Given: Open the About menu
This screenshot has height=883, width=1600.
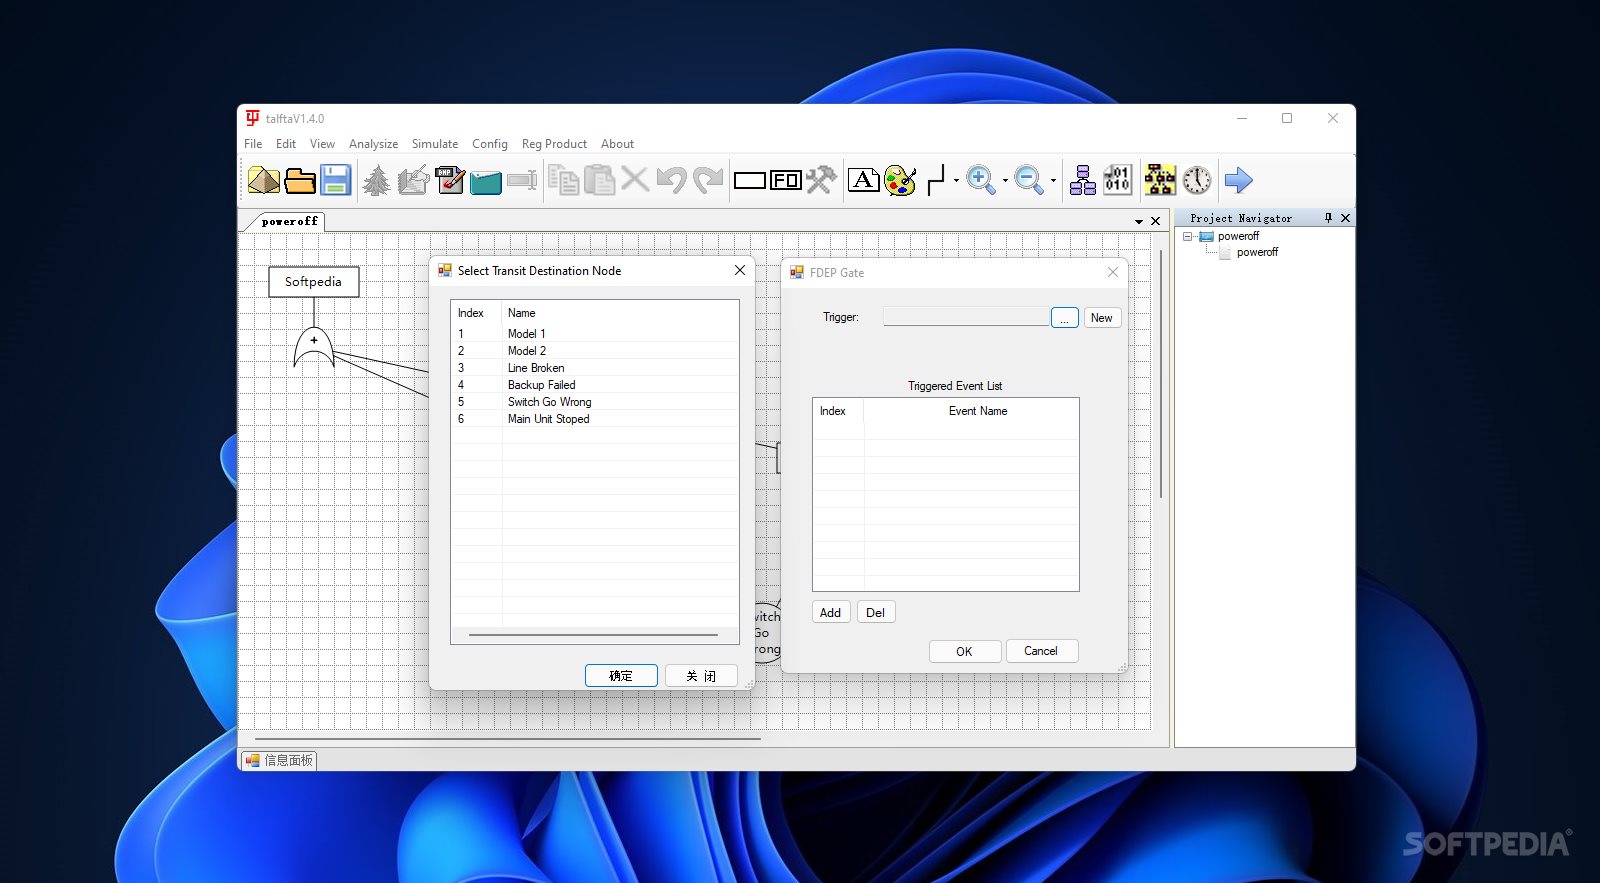Looking at the screenshot, I should pos(617,144).
